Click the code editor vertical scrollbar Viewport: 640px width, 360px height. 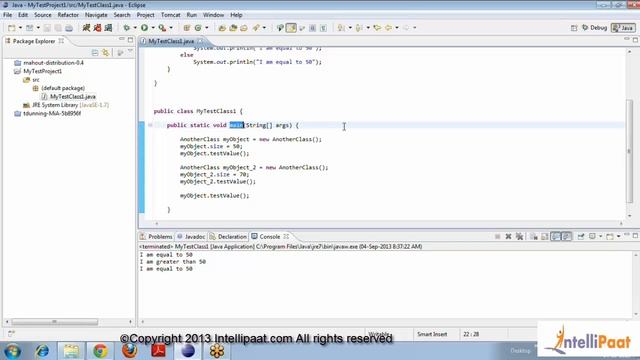(x=629, y=150)
